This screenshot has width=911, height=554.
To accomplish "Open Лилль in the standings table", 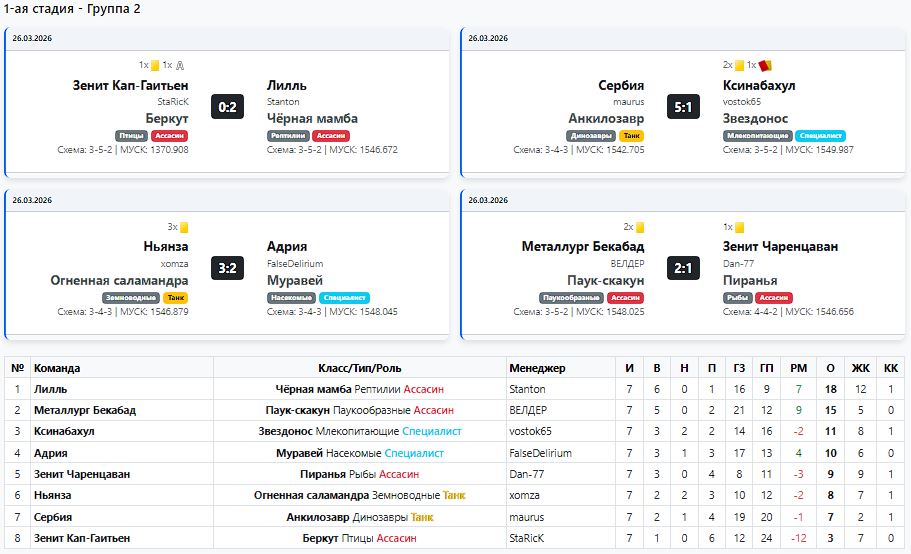I will (x=50, y=389).
